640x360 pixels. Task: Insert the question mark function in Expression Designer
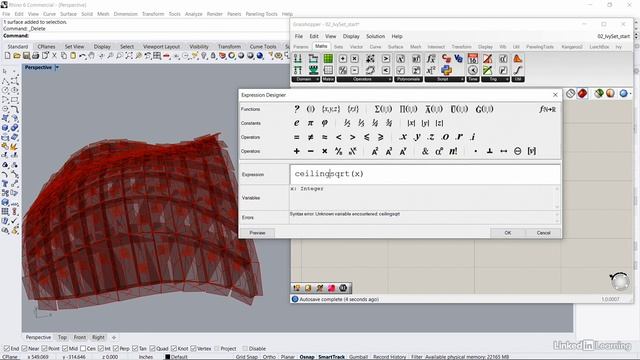point(297,109)
